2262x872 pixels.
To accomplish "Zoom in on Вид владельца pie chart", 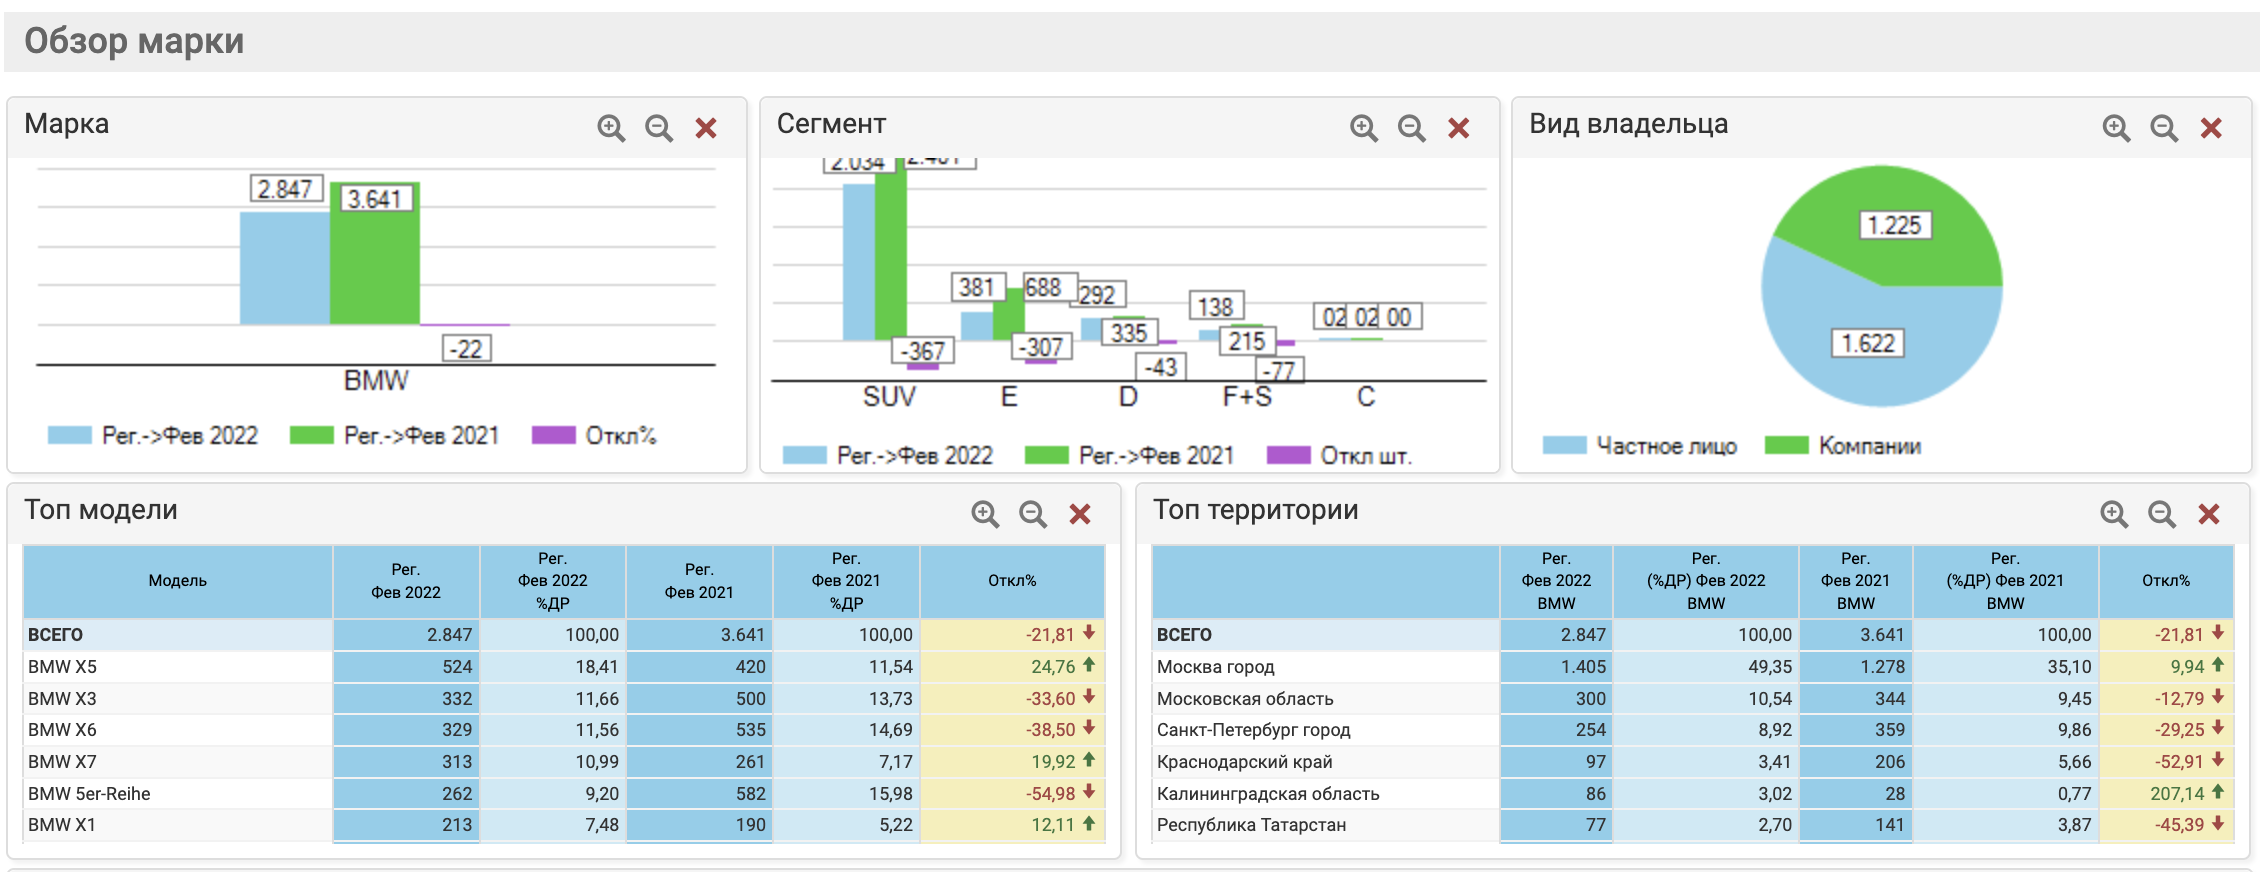I will coord(2116,128).
